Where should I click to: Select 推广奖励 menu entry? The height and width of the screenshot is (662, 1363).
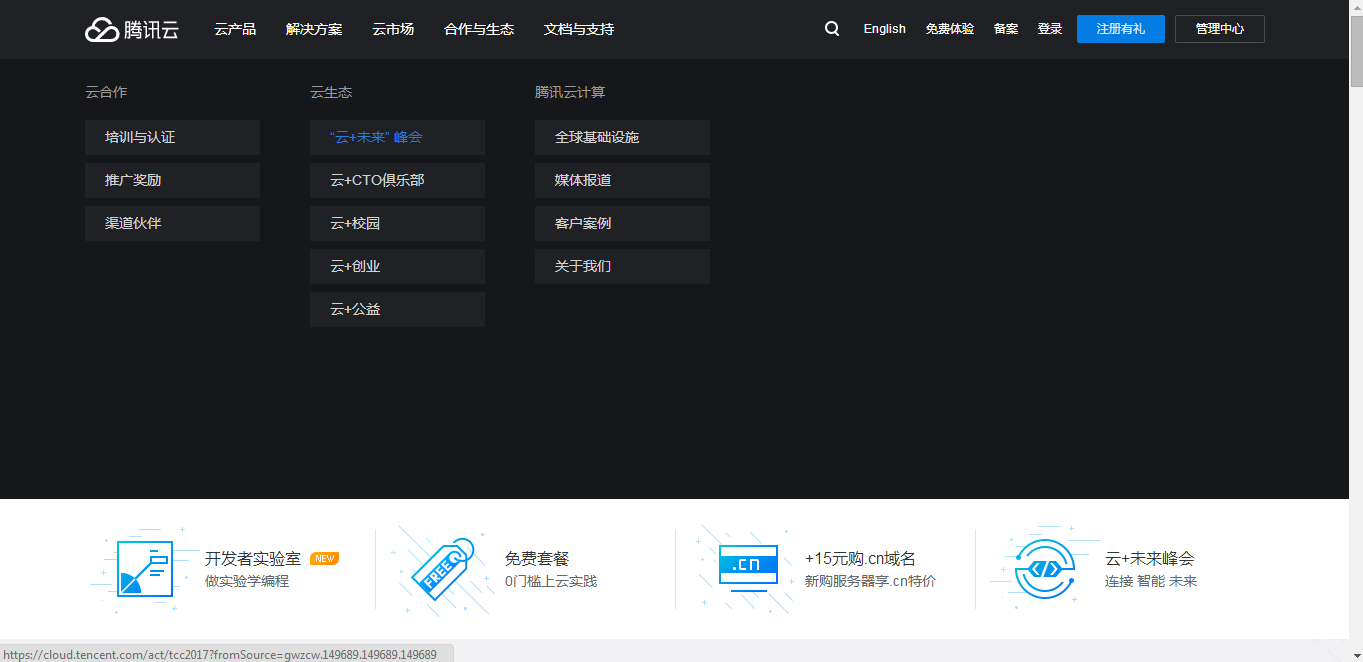[x=172, y=180]
